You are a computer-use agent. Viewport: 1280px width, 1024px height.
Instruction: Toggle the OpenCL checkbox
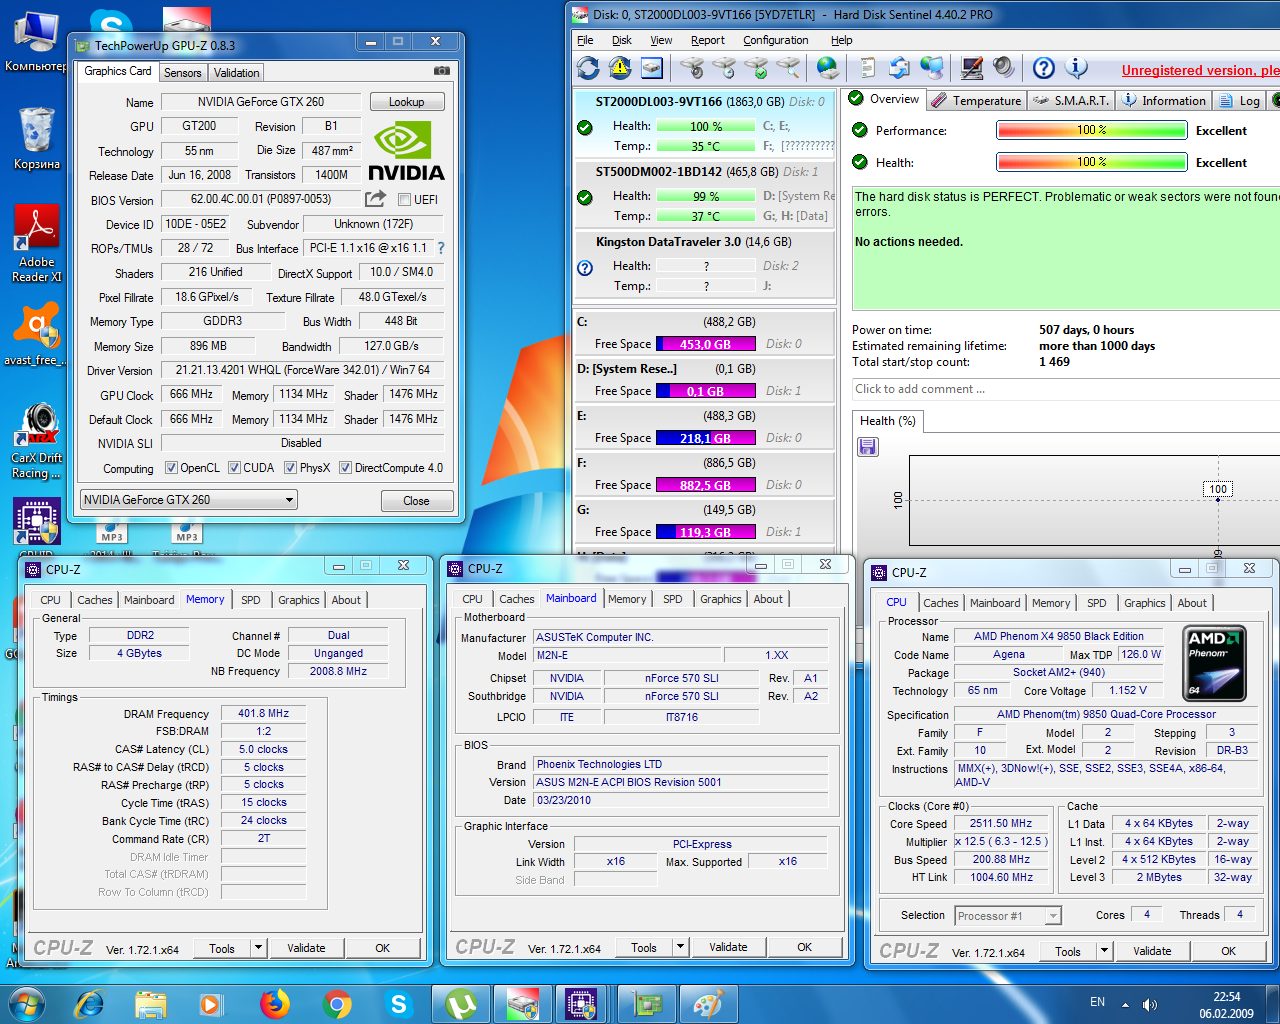171,468
